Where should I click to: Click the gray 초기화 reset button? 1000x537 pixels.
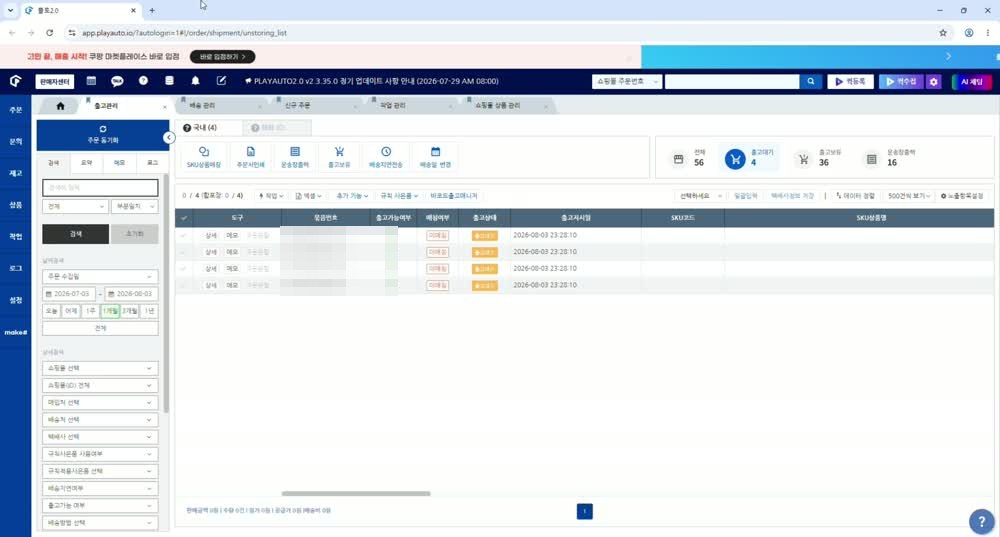point(135,234)
